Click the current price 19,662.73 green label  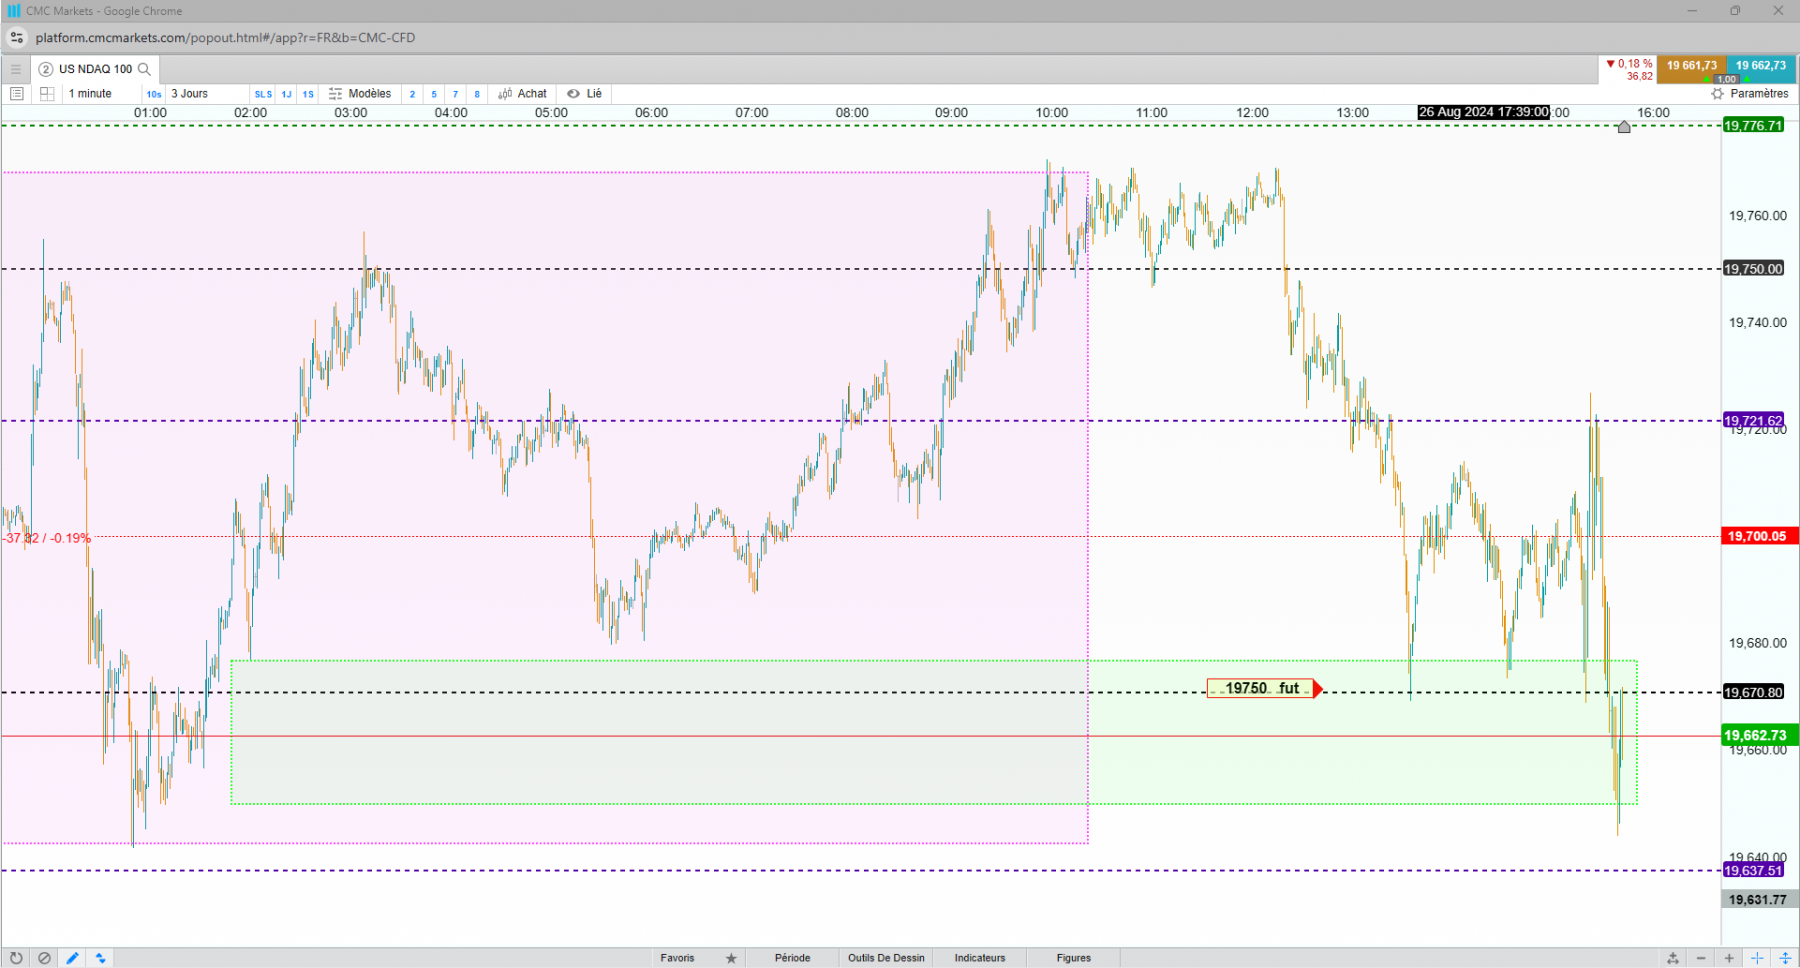(1759, 735)
